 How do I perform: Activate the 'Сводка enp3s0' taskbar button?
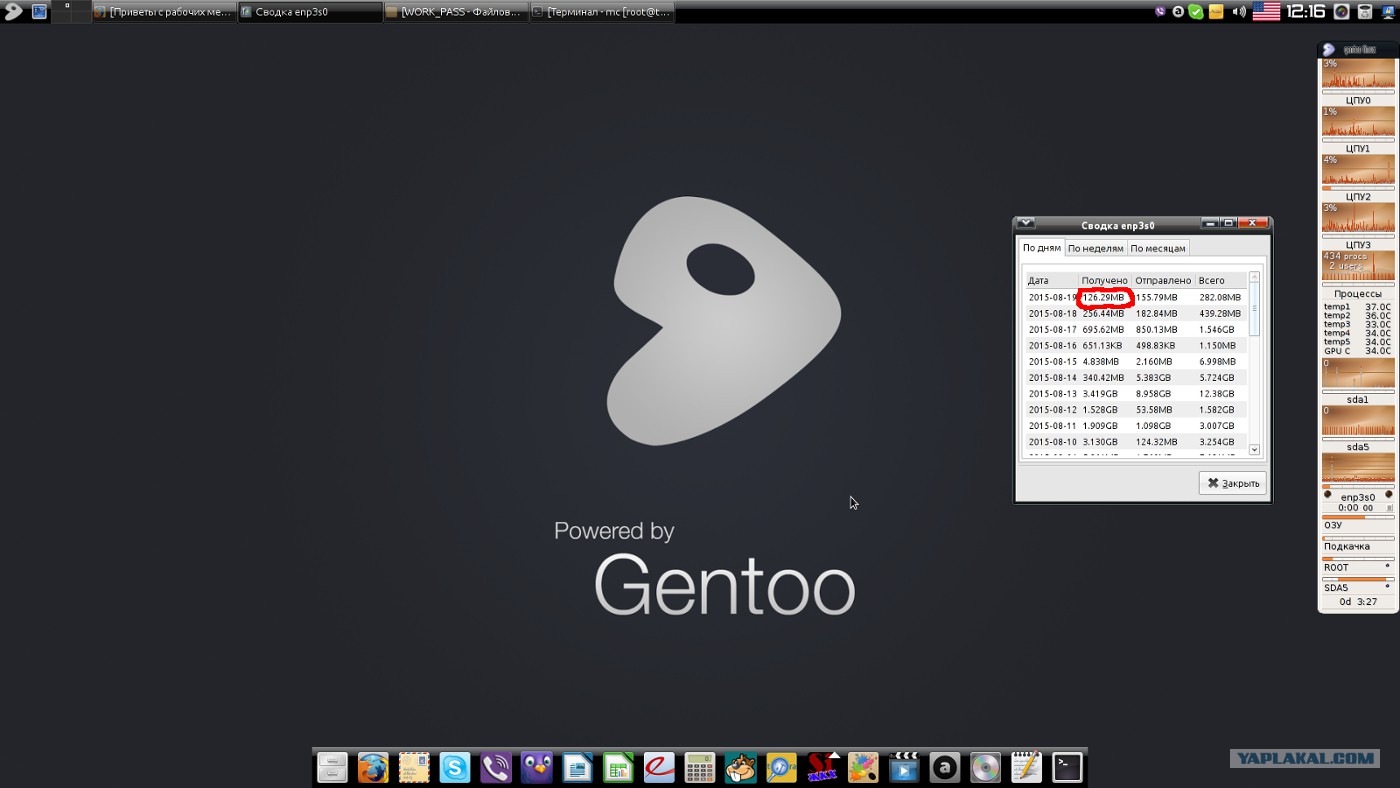[x=310, y=12]
